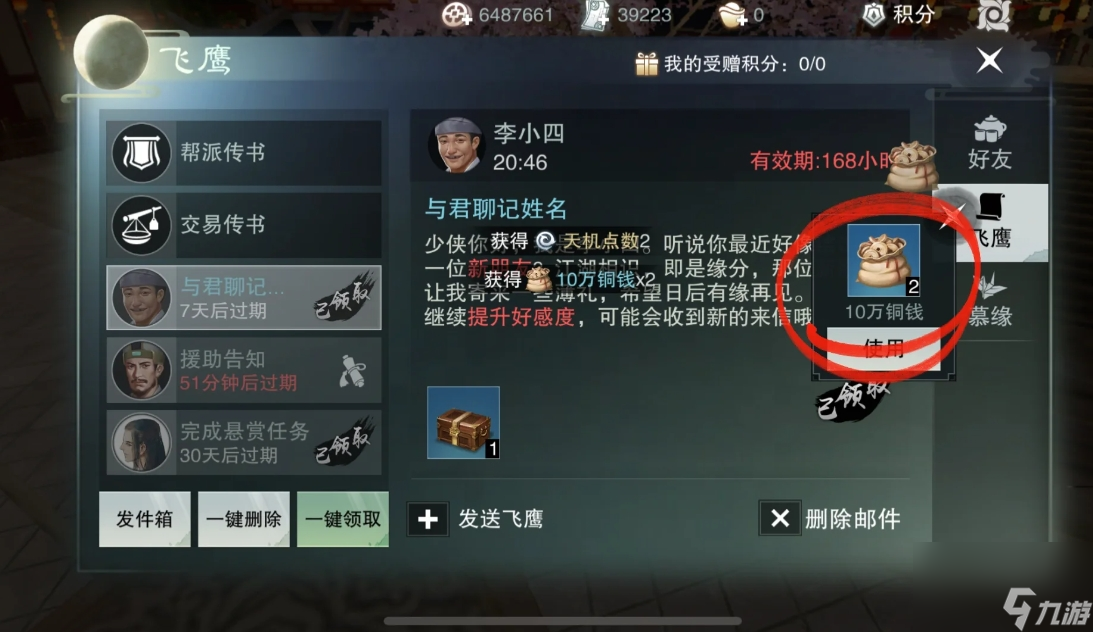
Task: Click the 发件箱 button
Action: coord(145,519)
